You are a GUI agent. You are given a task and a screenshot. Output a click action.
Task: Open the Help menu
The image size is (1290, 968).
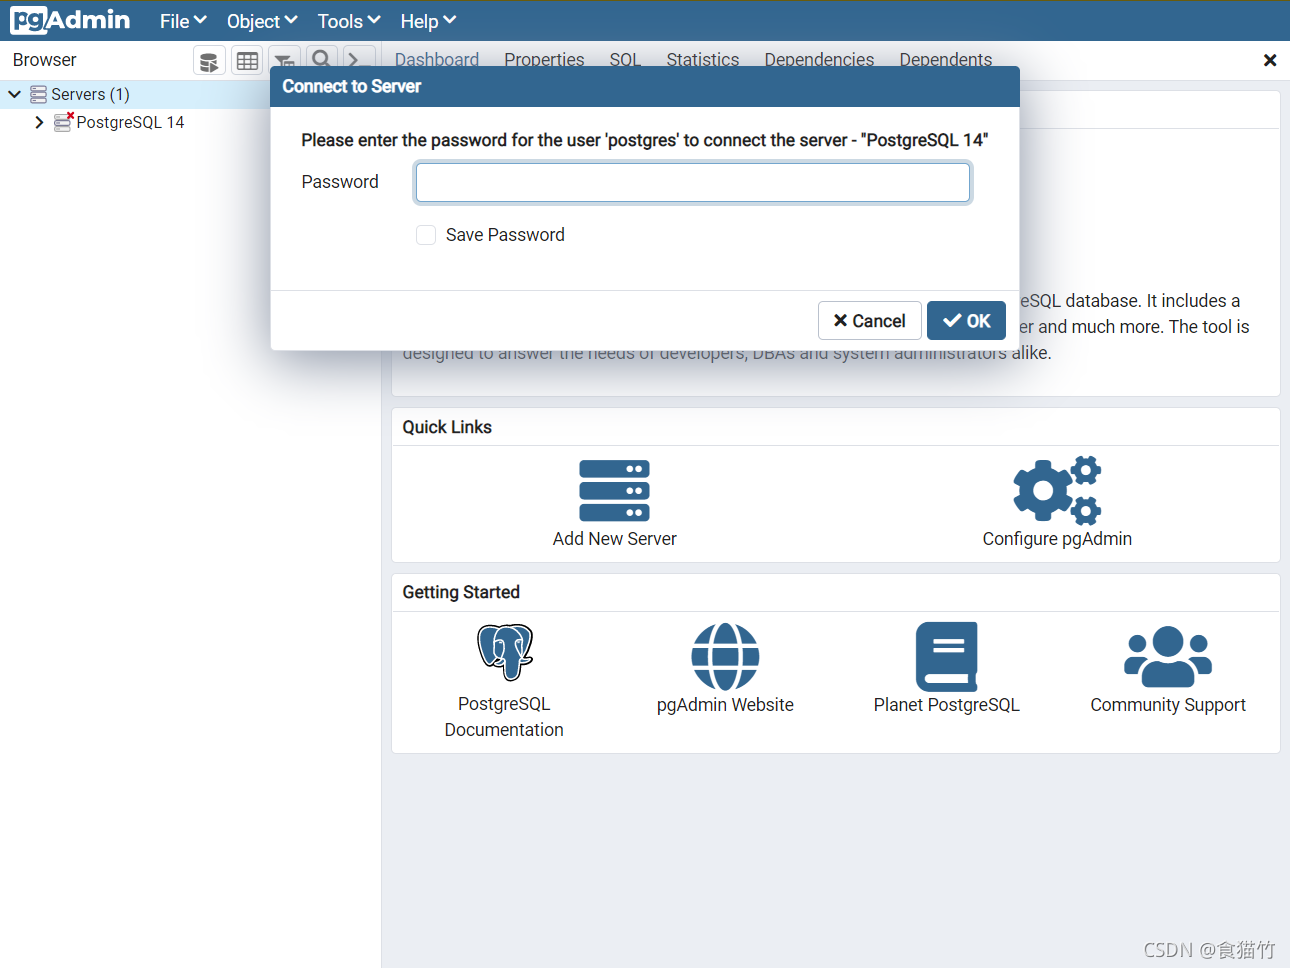(428, 21)
